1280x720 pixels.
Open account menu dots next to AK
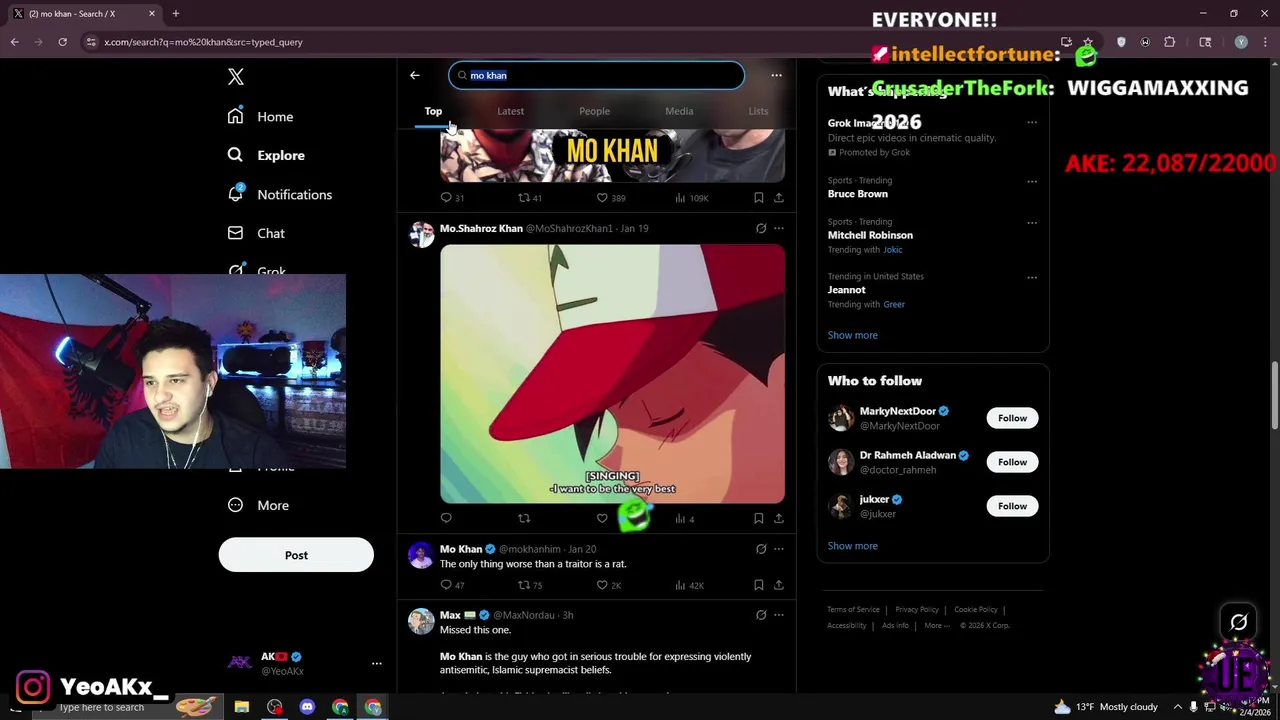[377, 663]
